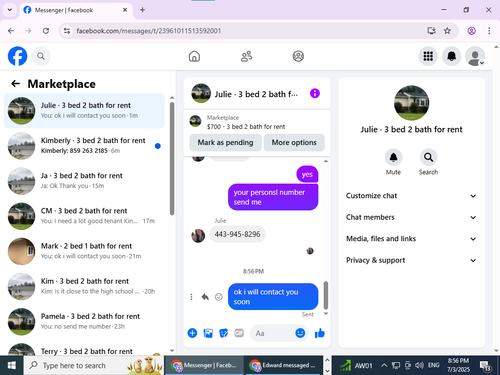Image resolution: width=500 pixels, height=375 pixels.
Task: Go to the Home feed icon
Action: pos(194,56)
